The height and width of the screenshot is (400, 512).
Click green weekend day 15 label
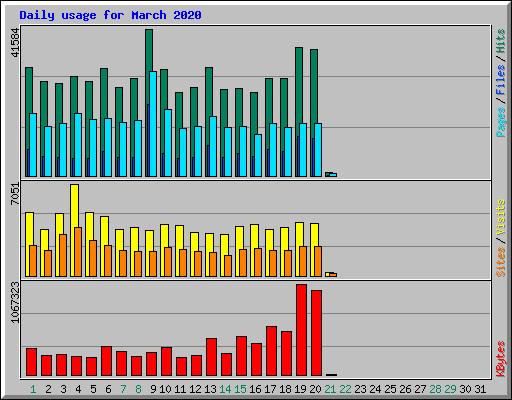coord(240,389)
